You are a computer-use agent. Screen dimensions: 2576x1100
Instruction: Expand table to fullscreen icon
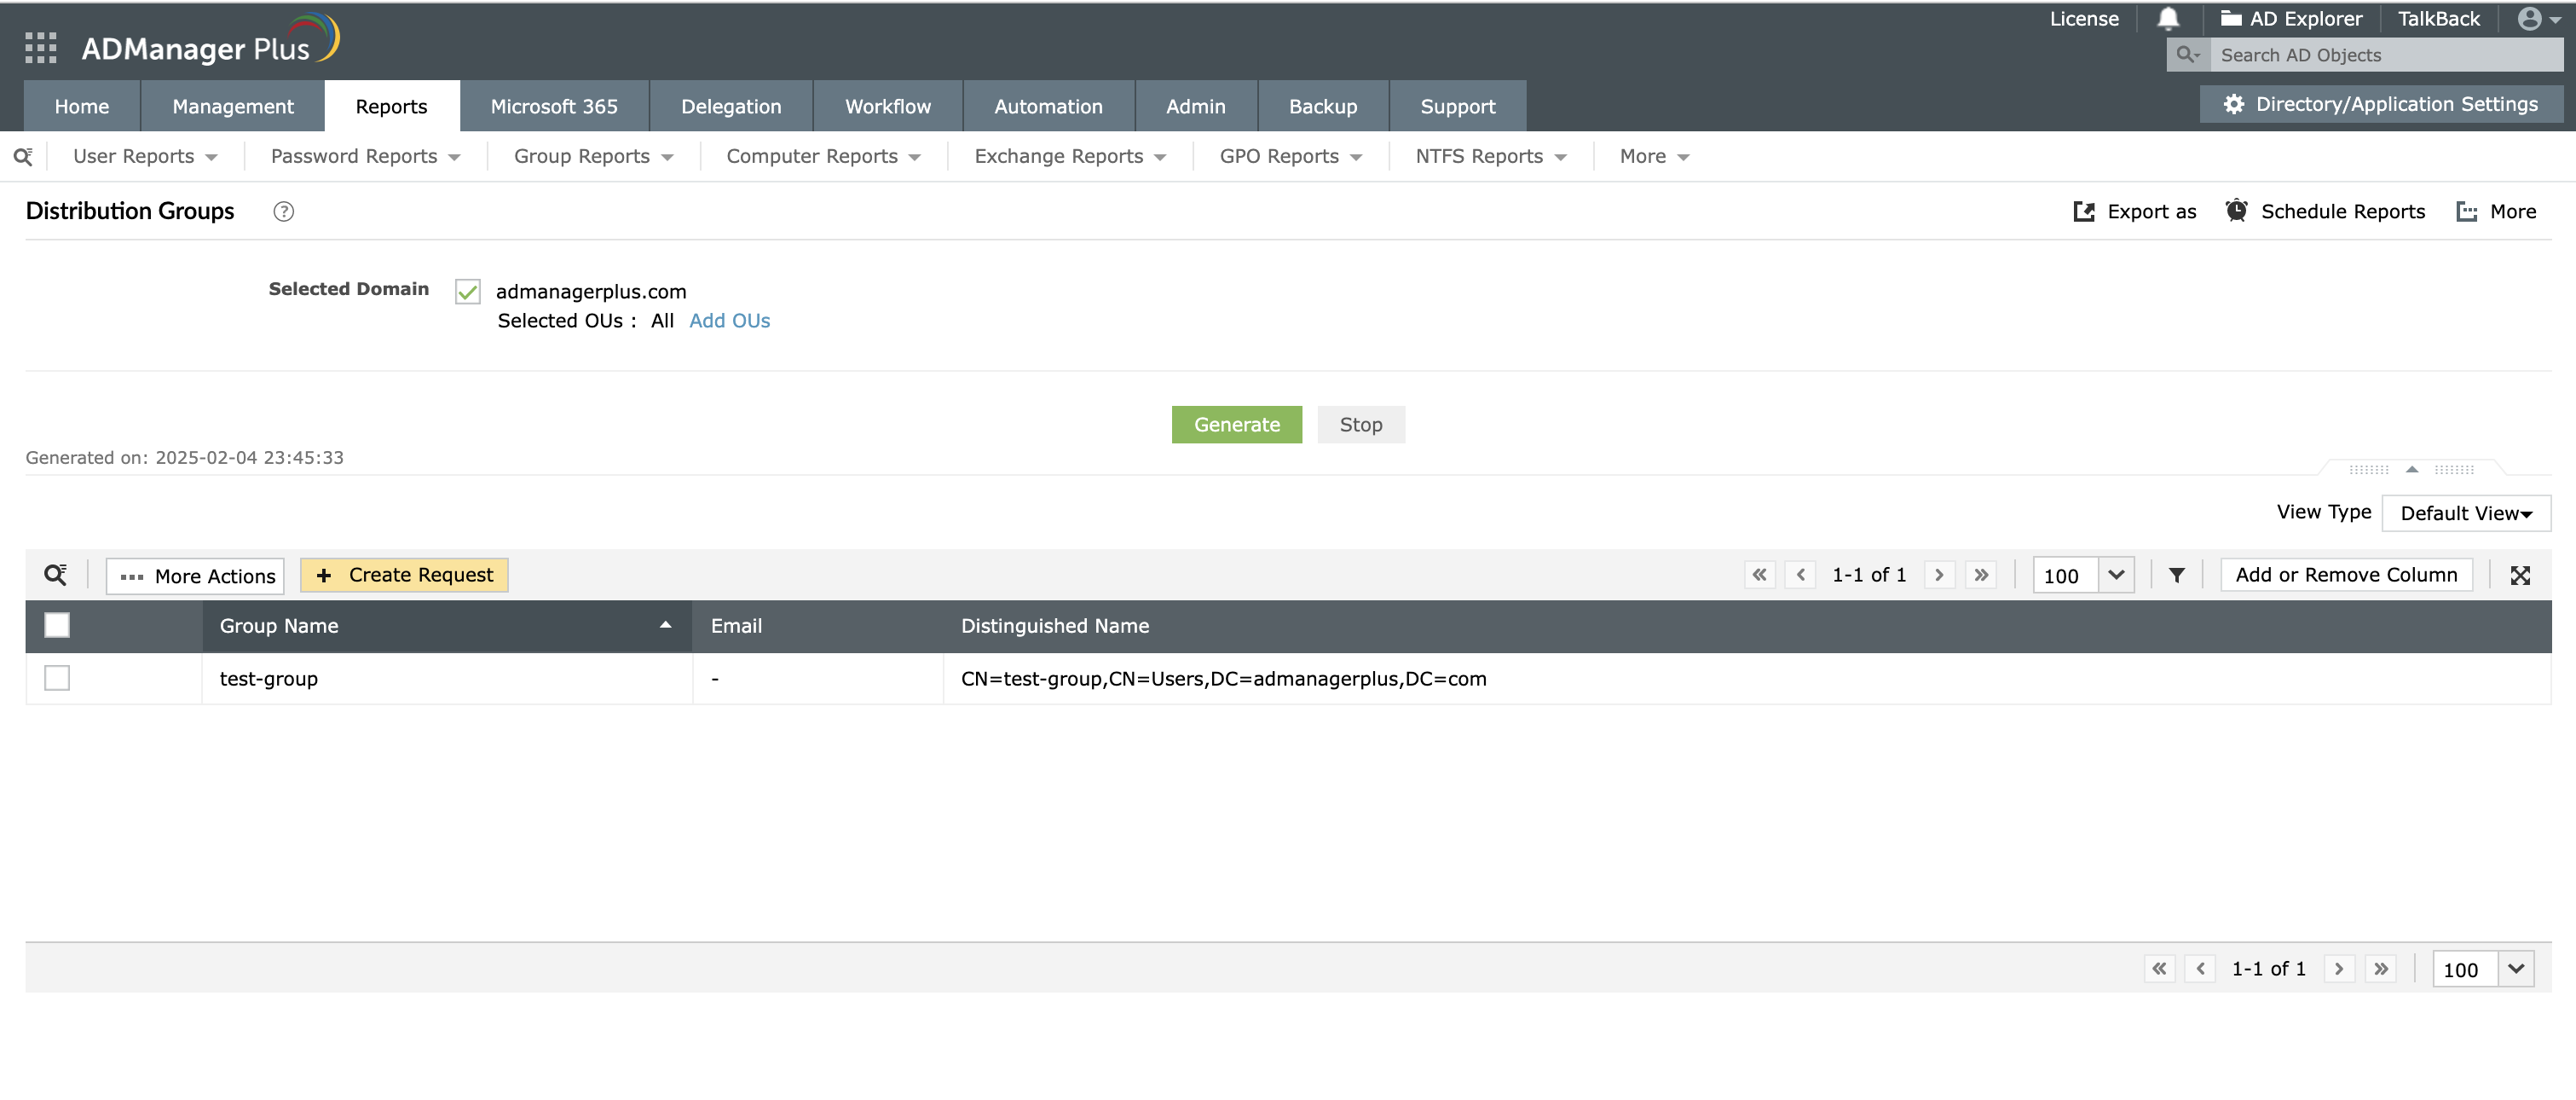click(2520, 575)
